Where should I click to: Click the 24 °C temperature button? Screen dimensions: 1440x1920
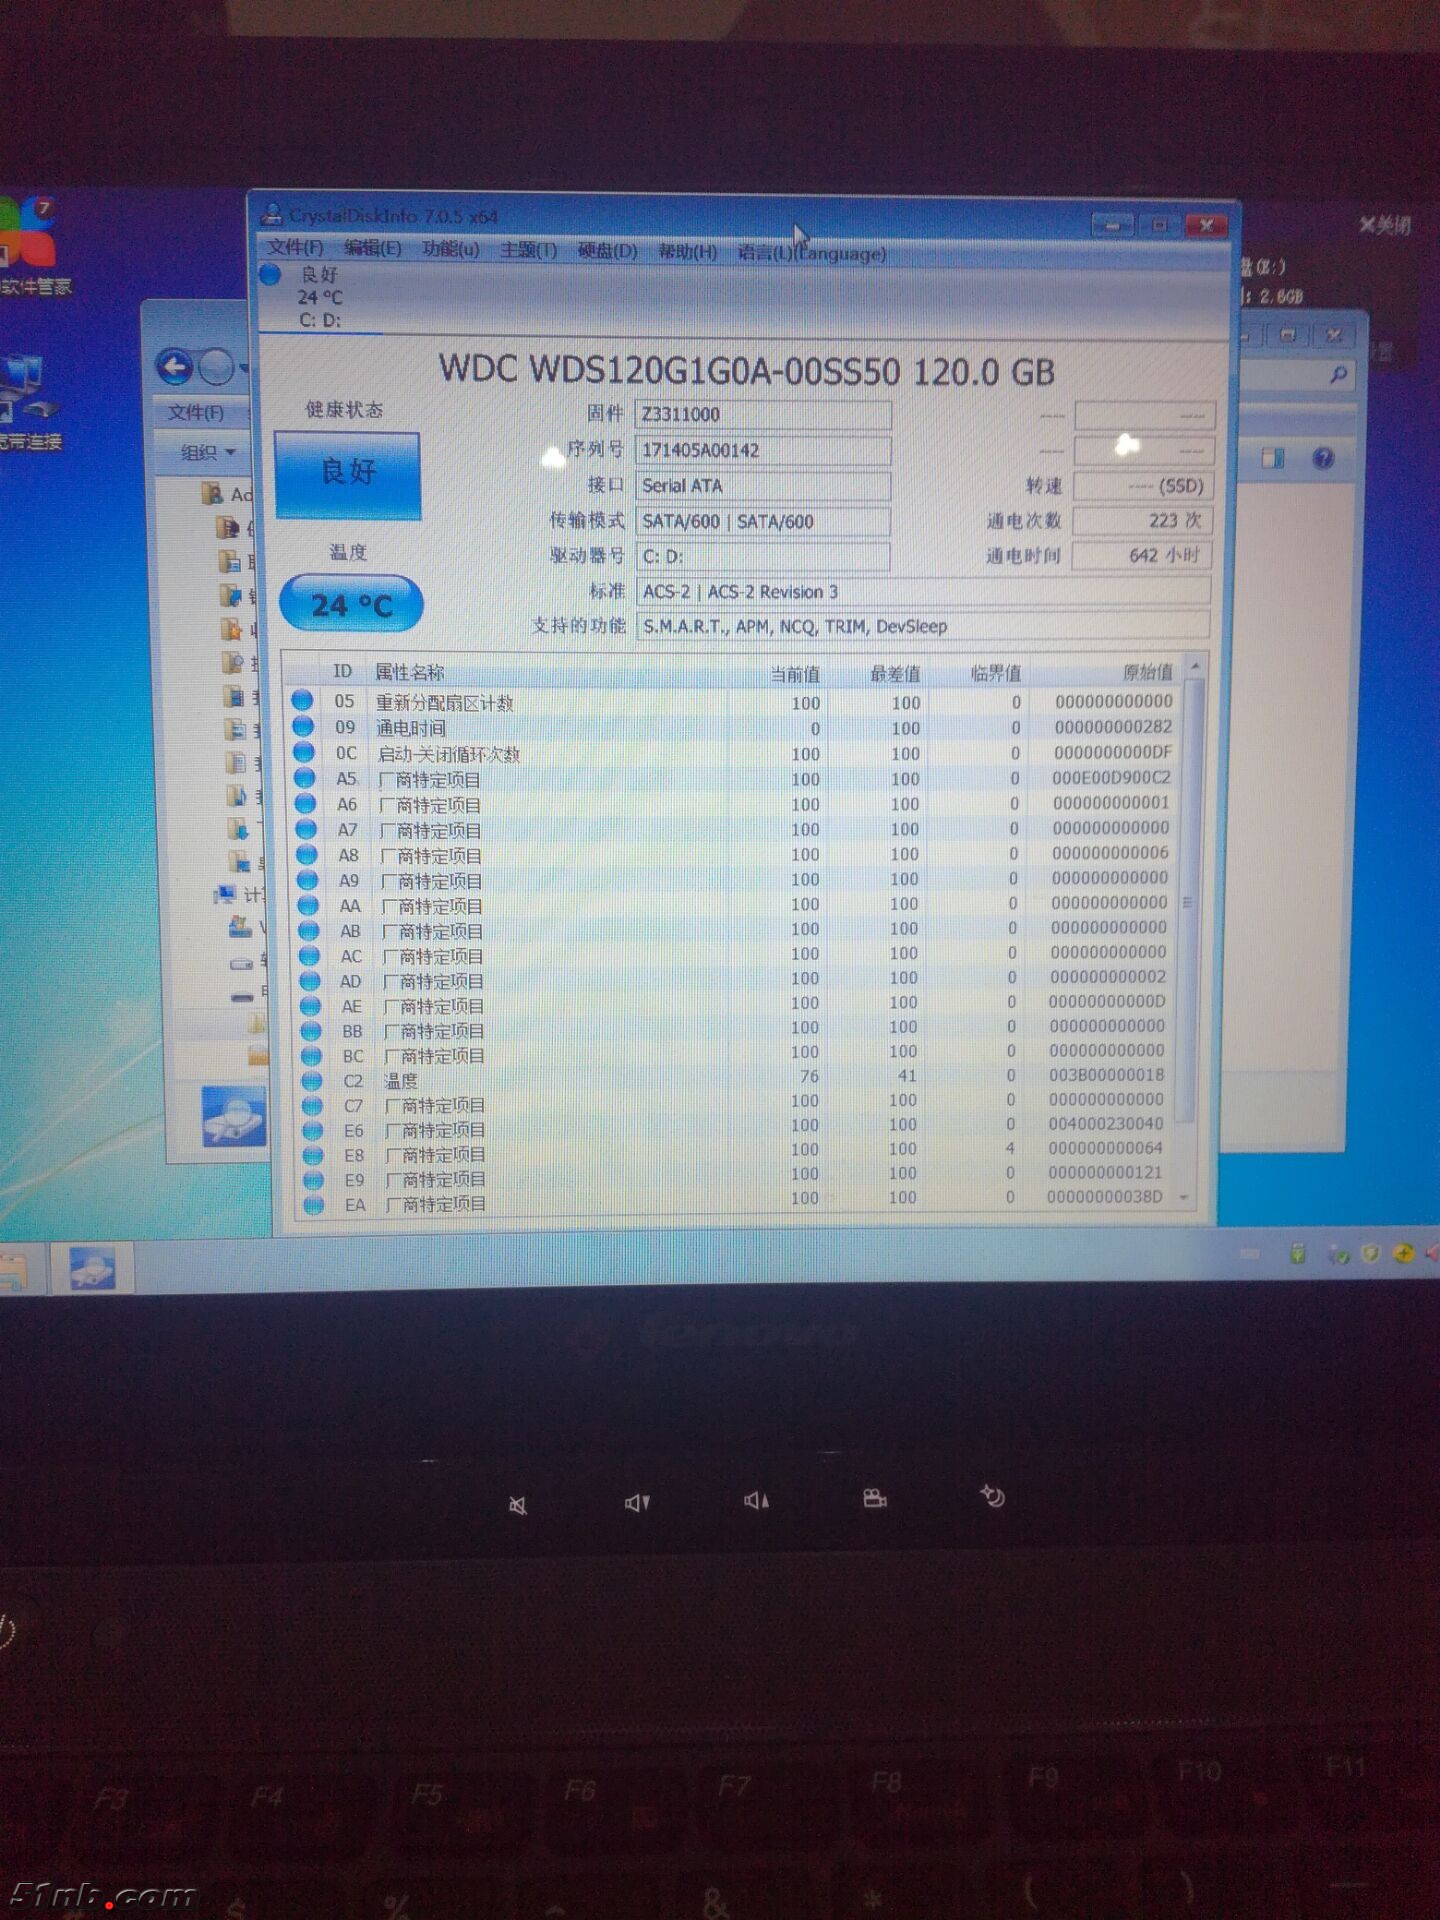[x=351, y=604]
